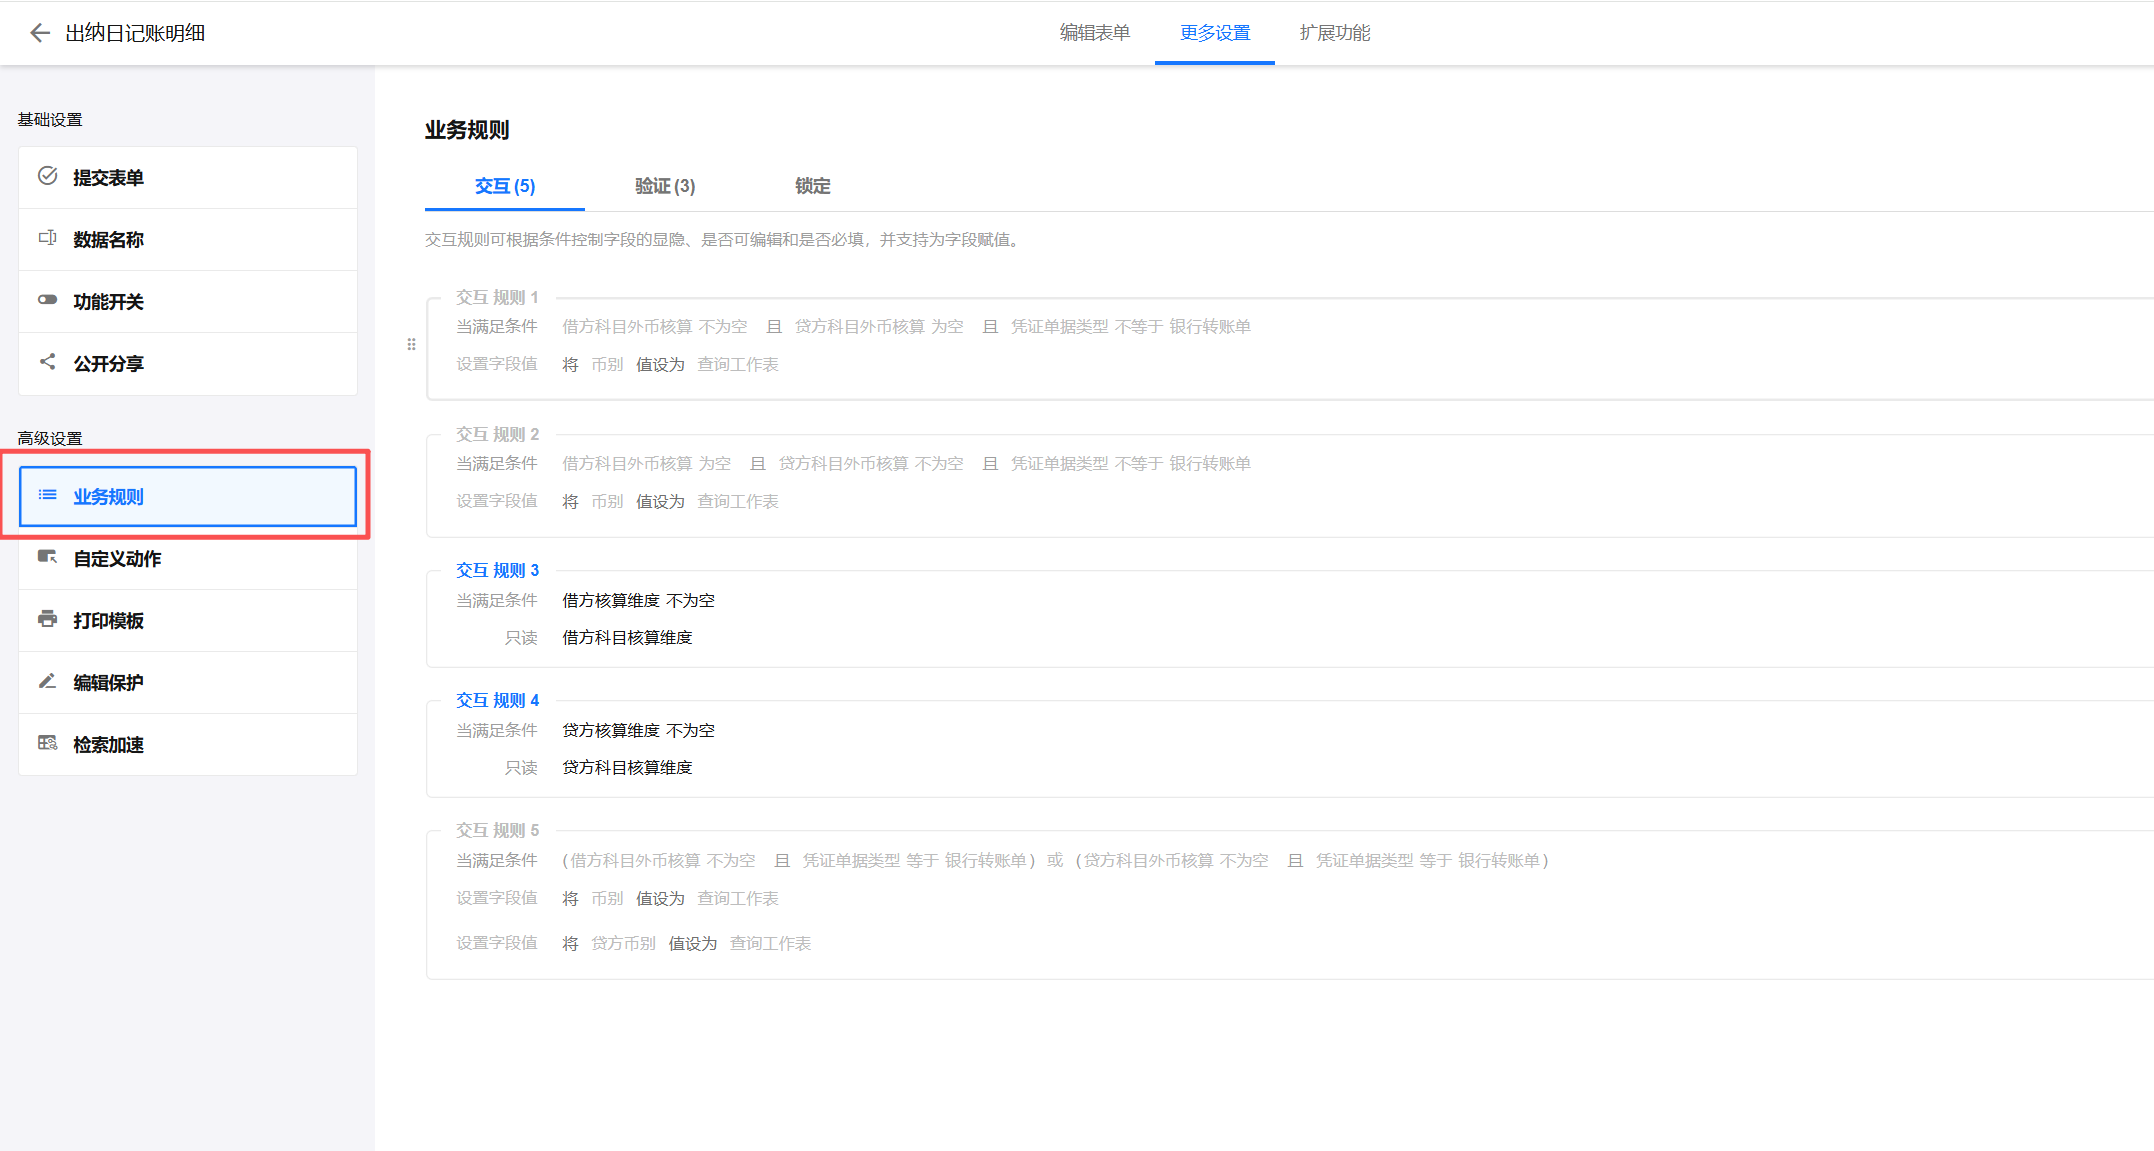Viewport: 2154px width, 1151px height.
Task: Click the 编辑保护 pencil icon
Action: 47,681
